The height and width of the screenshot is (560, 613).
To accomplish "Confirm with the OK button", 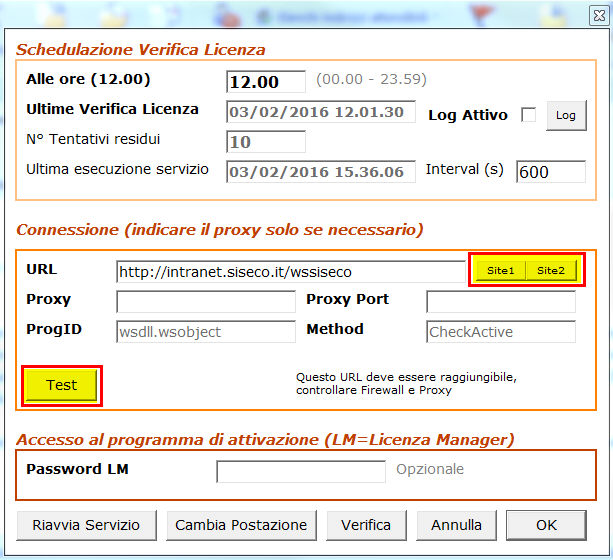I will pos(546,524).
